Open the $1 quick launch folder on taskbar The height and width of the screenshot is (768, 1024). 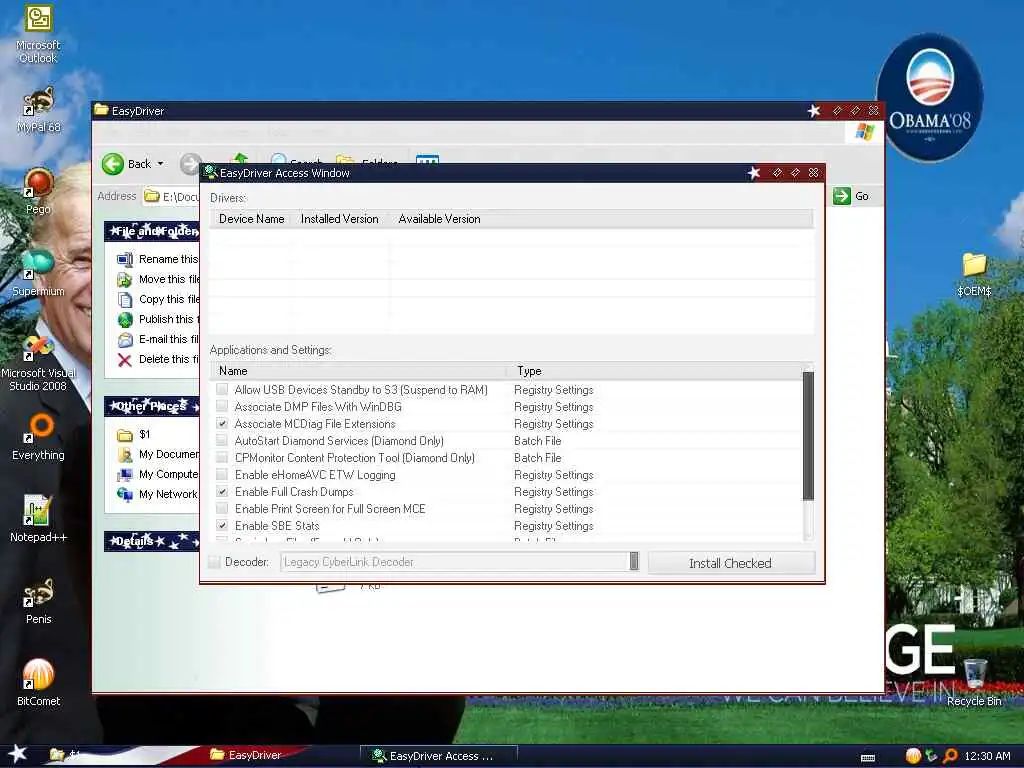[64, 755]
